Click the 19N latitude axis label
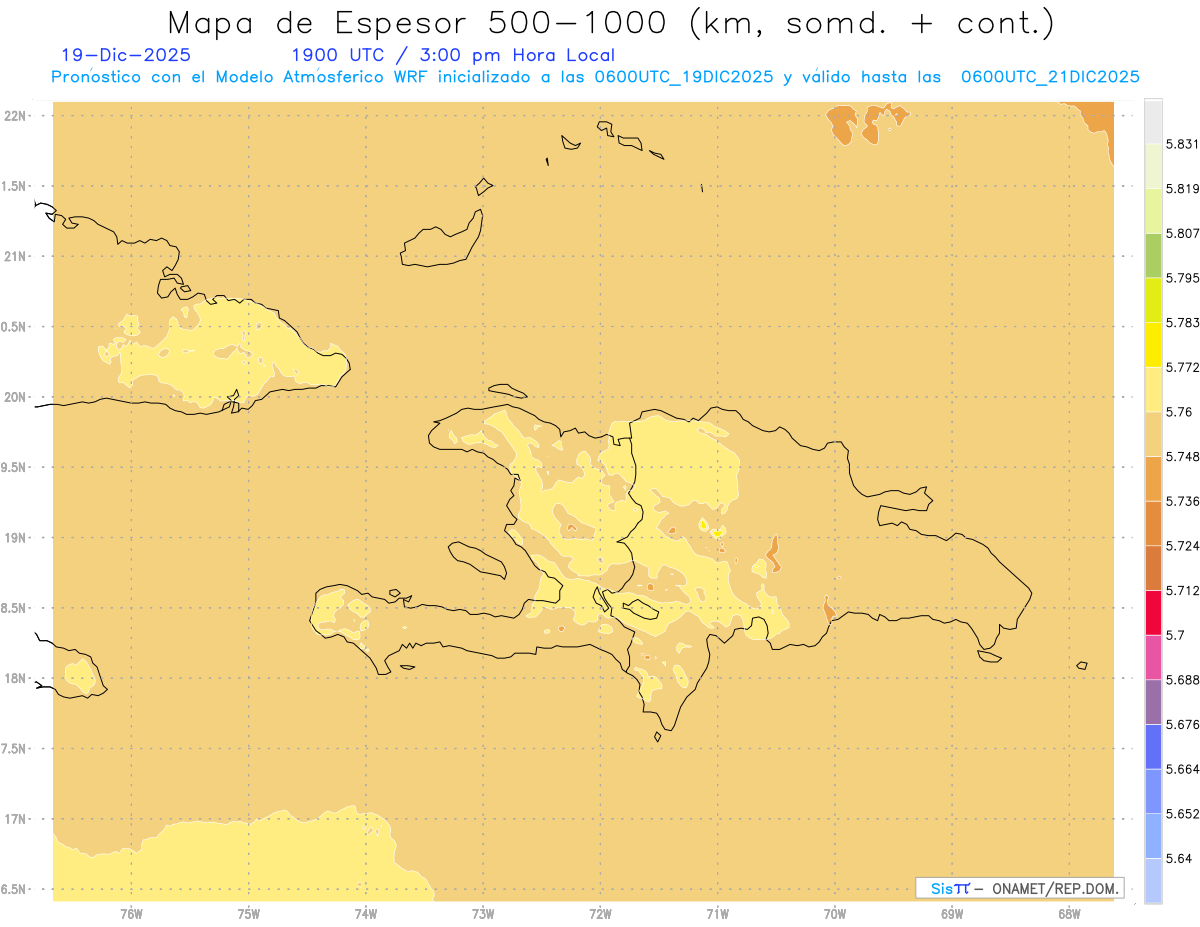This screenshot has width=1200, height=927. (16, 538)
